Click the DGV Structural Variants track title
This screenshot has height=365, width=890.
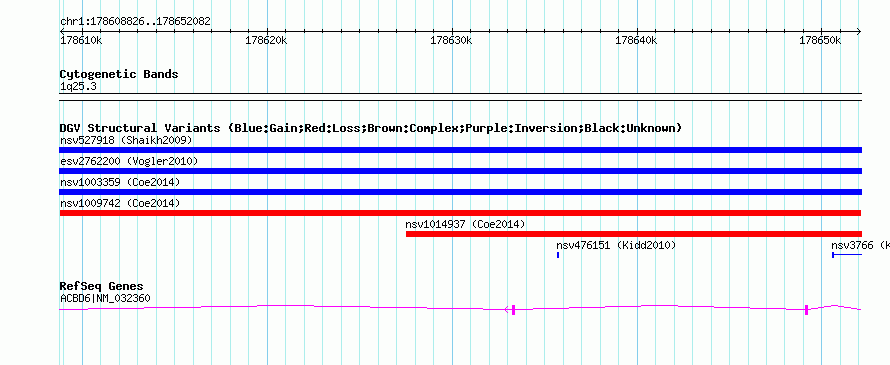coord(371,128)
